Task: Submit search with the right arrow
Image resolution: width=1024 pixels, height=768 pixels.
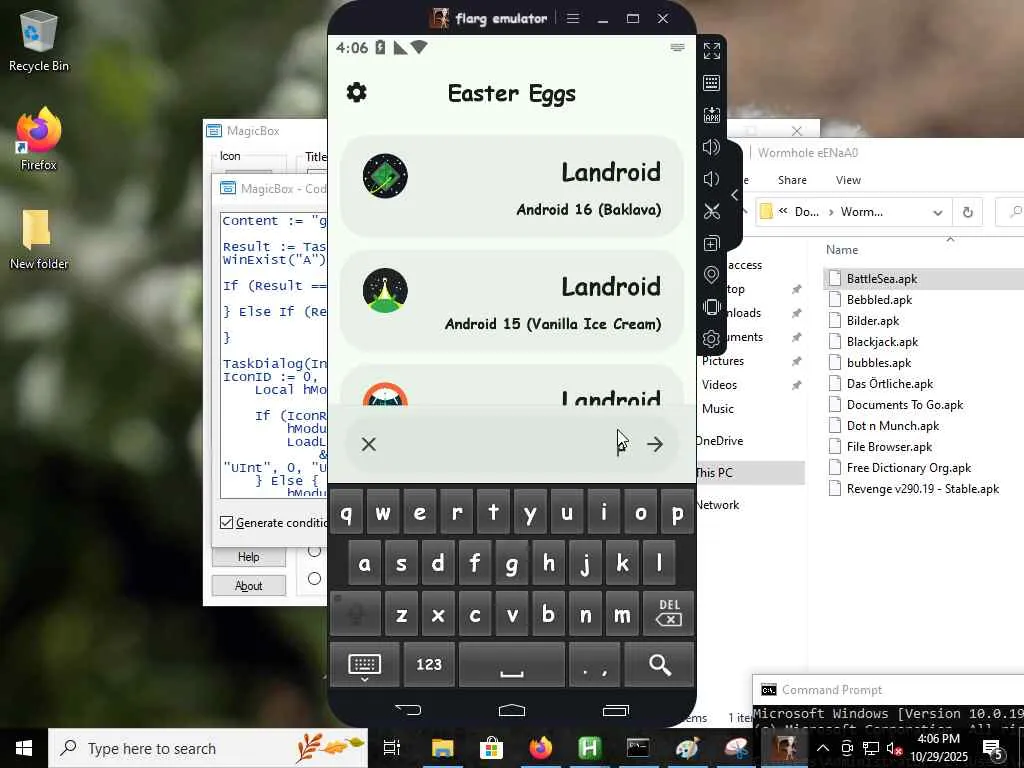Action: [655, 444]
